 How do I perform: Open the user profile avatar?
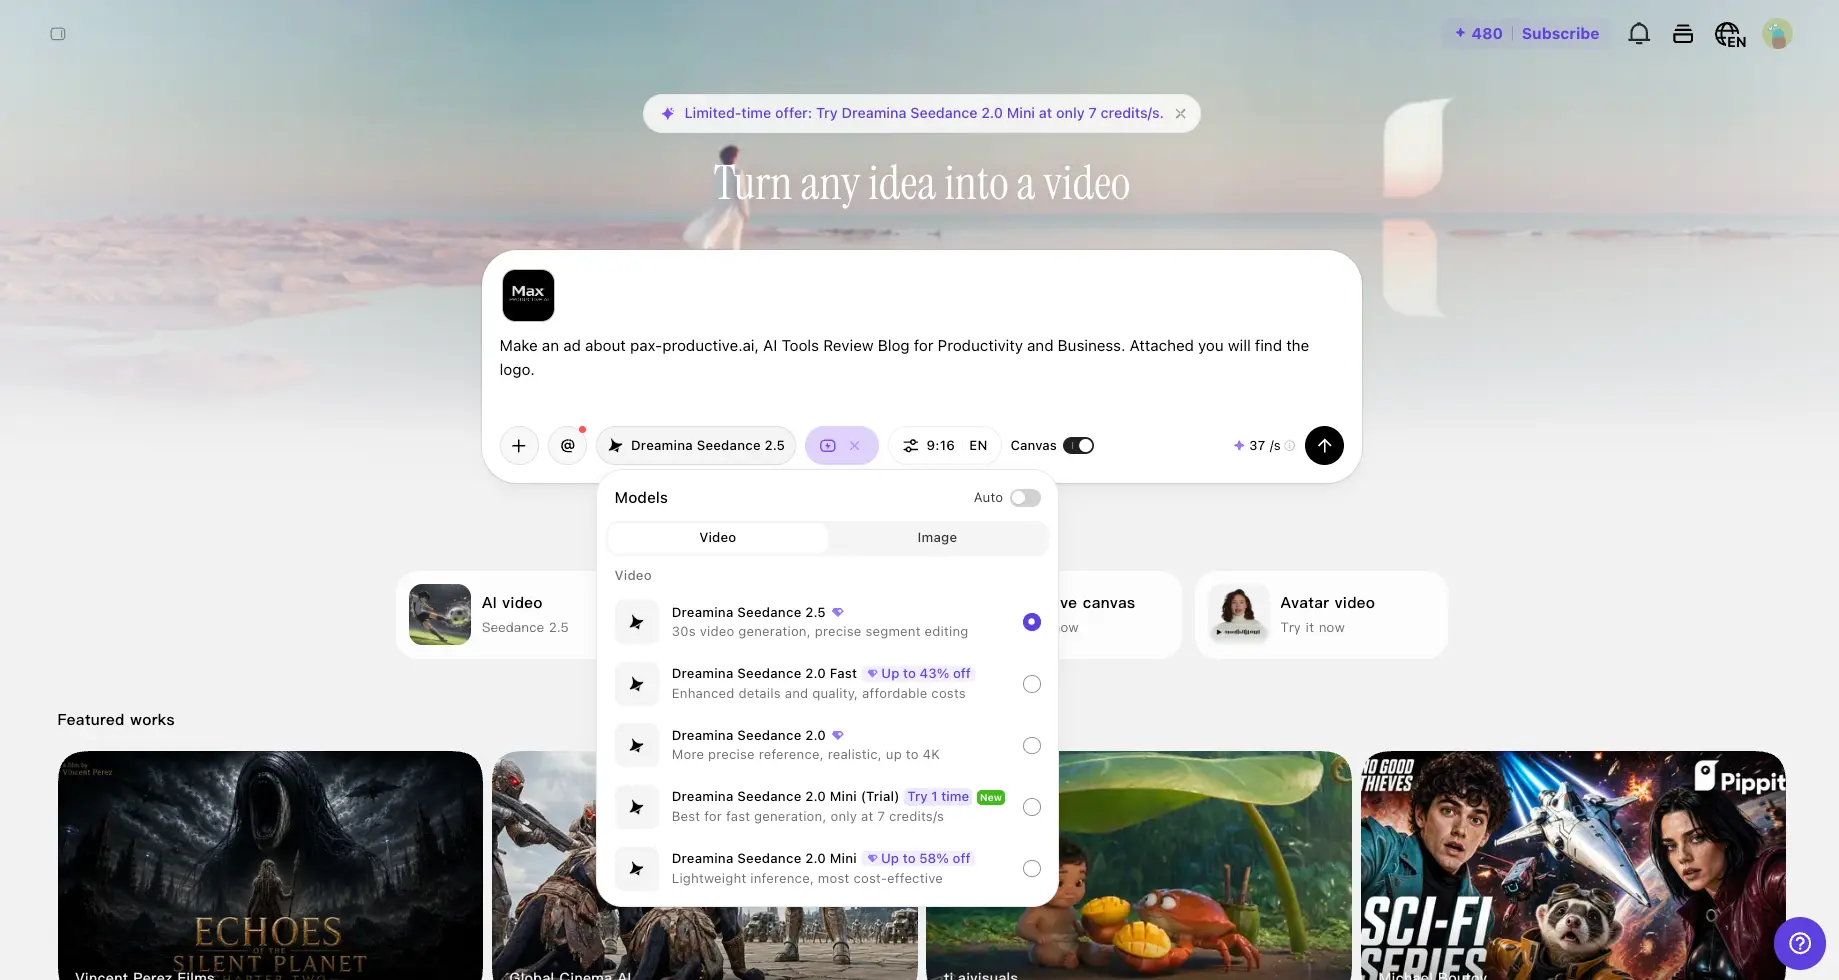(1777, 34)
